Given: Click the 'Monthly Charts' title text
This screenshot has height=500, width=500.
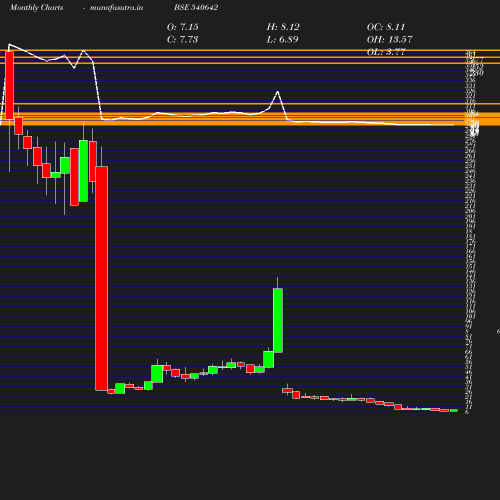Looking at the screenshot, I should [x=37, y=7].
